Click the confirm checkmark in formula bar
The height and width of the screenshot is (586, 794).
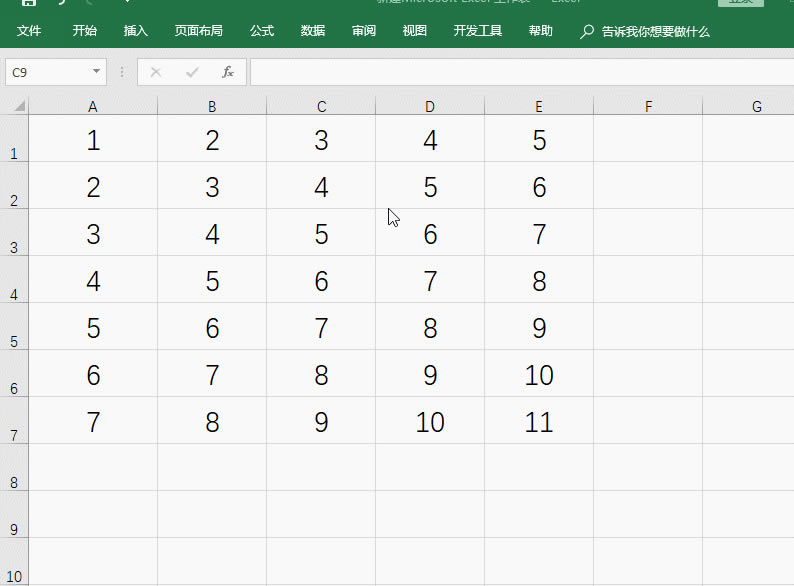pos(192,72)
